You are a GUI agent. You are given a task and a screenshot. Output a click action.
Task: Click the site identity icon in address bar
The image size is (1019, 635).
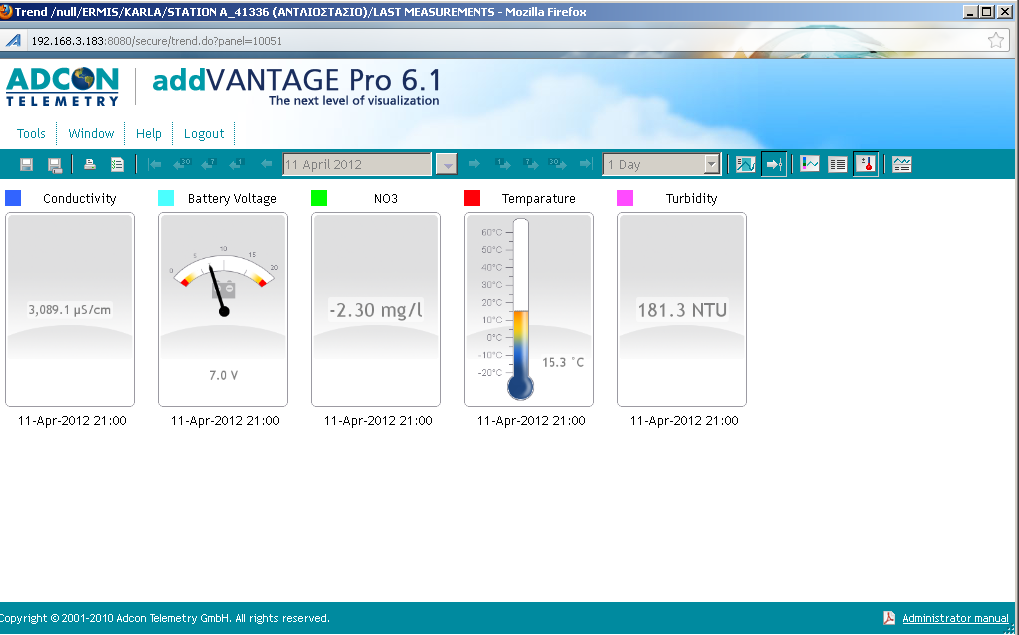pyautogui.click(x=13, y=40)
